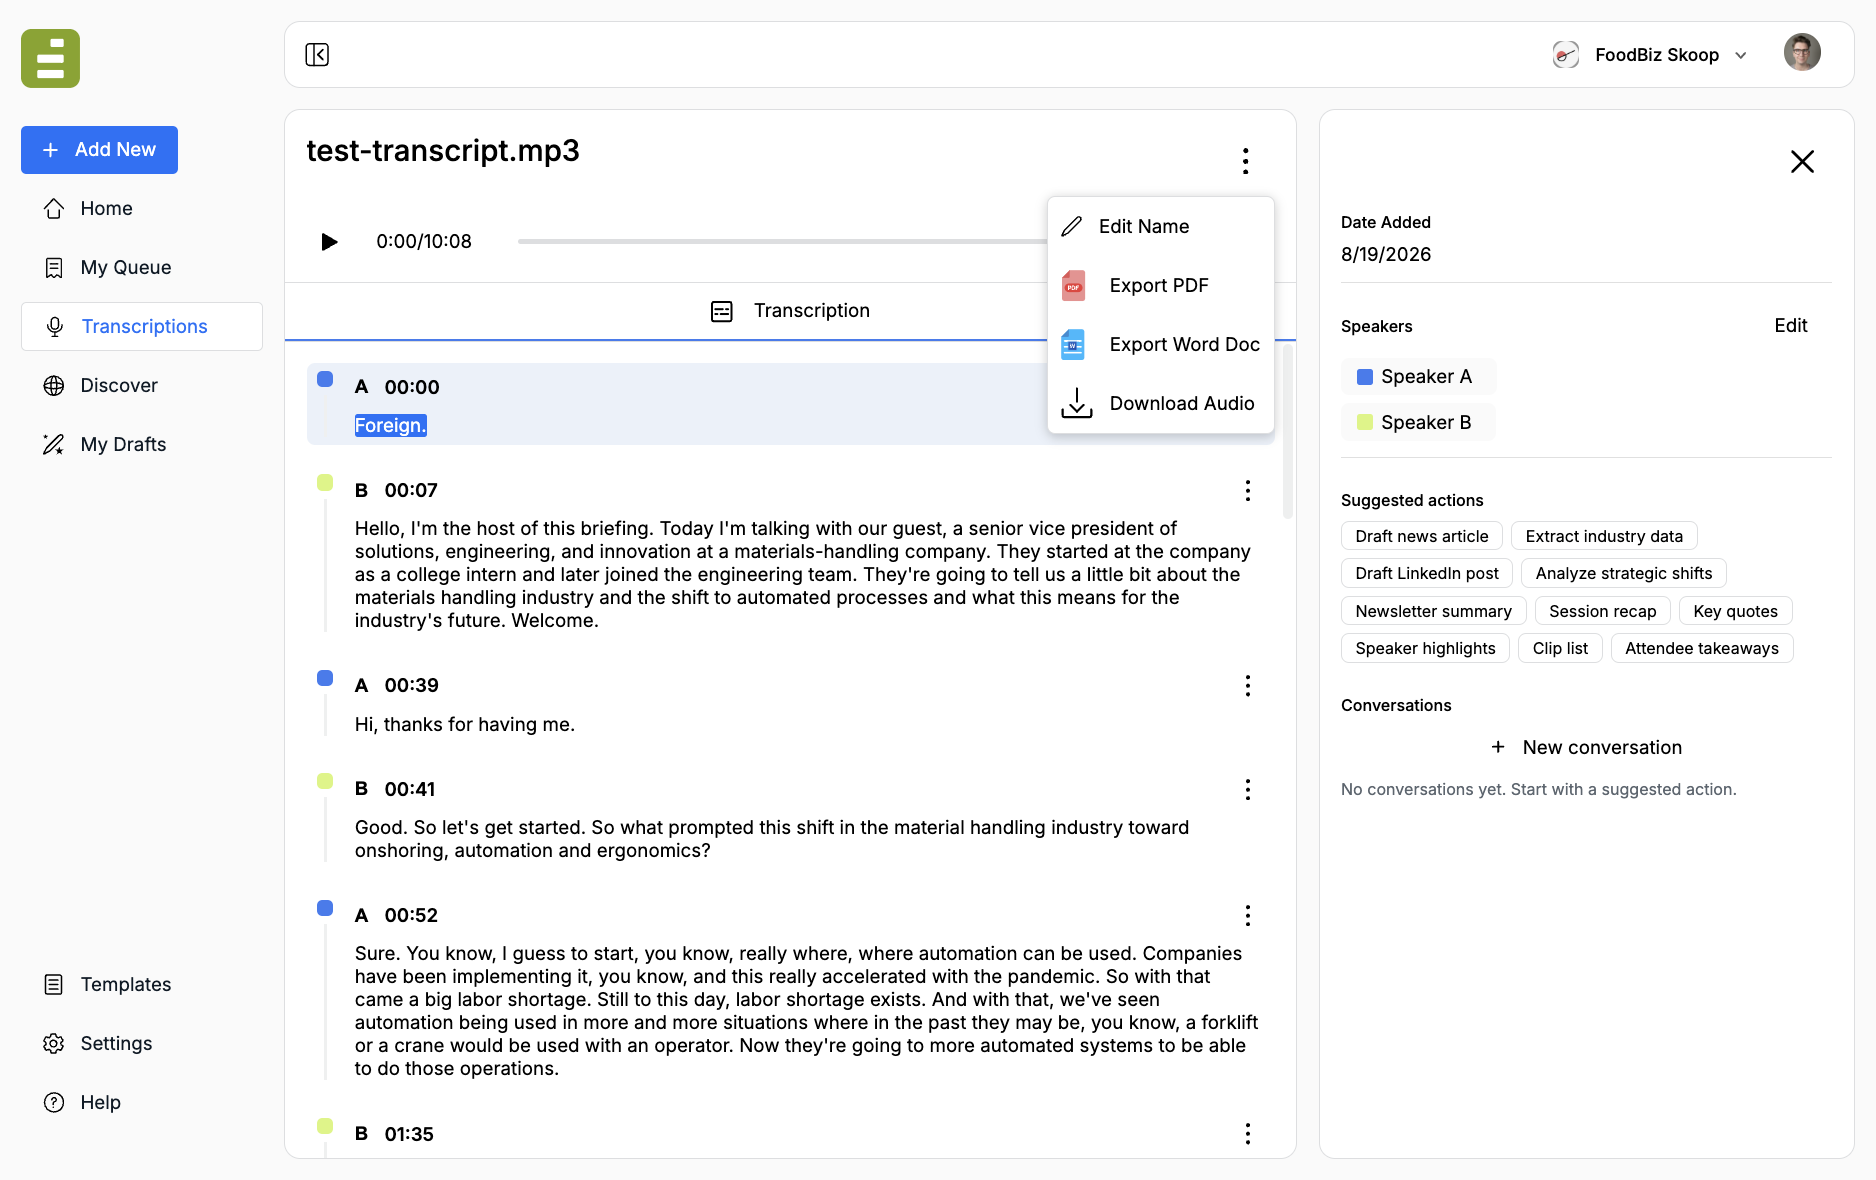Switch to the Transcription tab
This screenshot has height=1180, width=1876.
coord(790,311)
